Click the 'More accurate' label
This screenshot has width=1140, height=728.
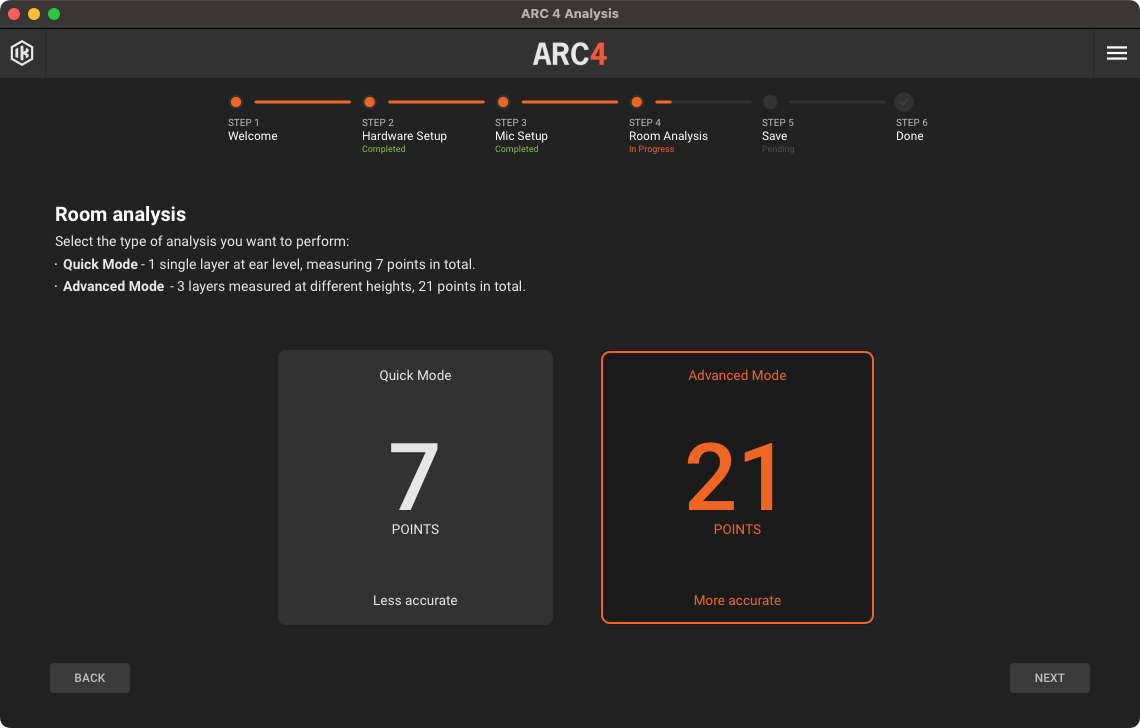737,601
